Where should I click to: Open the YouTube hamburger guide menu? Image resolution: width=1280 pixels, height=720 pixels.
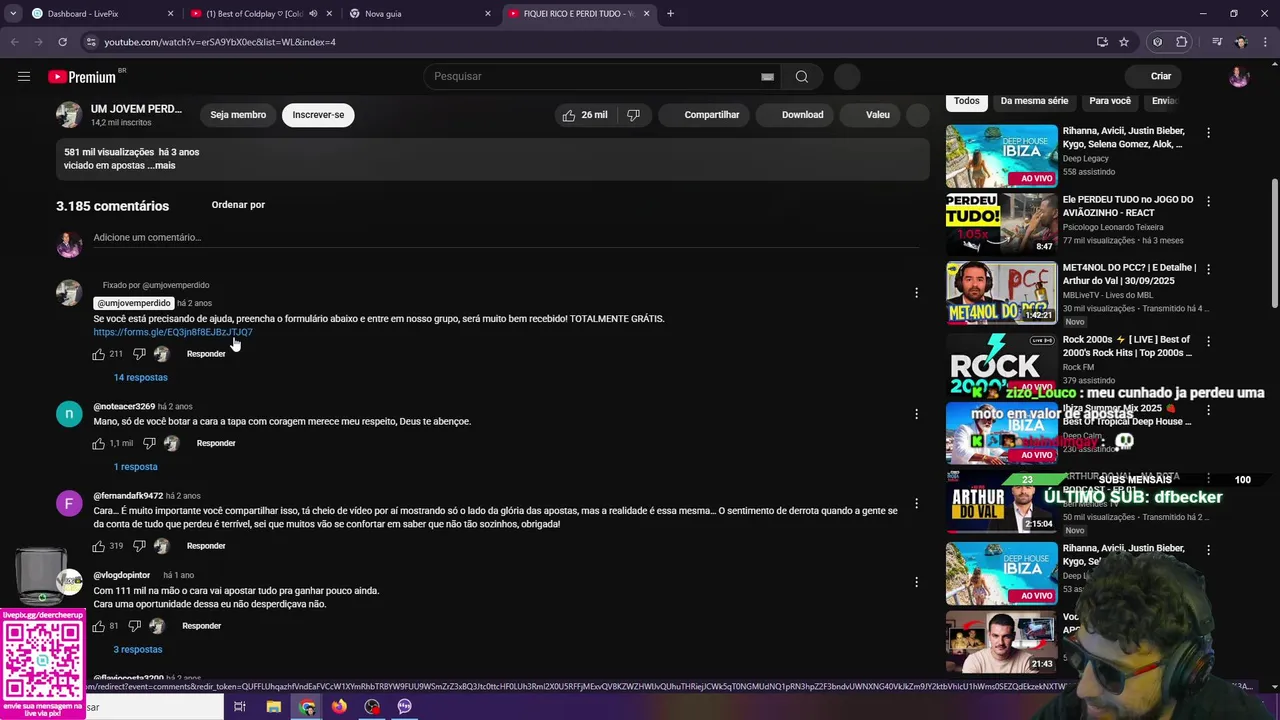point(23,76)
